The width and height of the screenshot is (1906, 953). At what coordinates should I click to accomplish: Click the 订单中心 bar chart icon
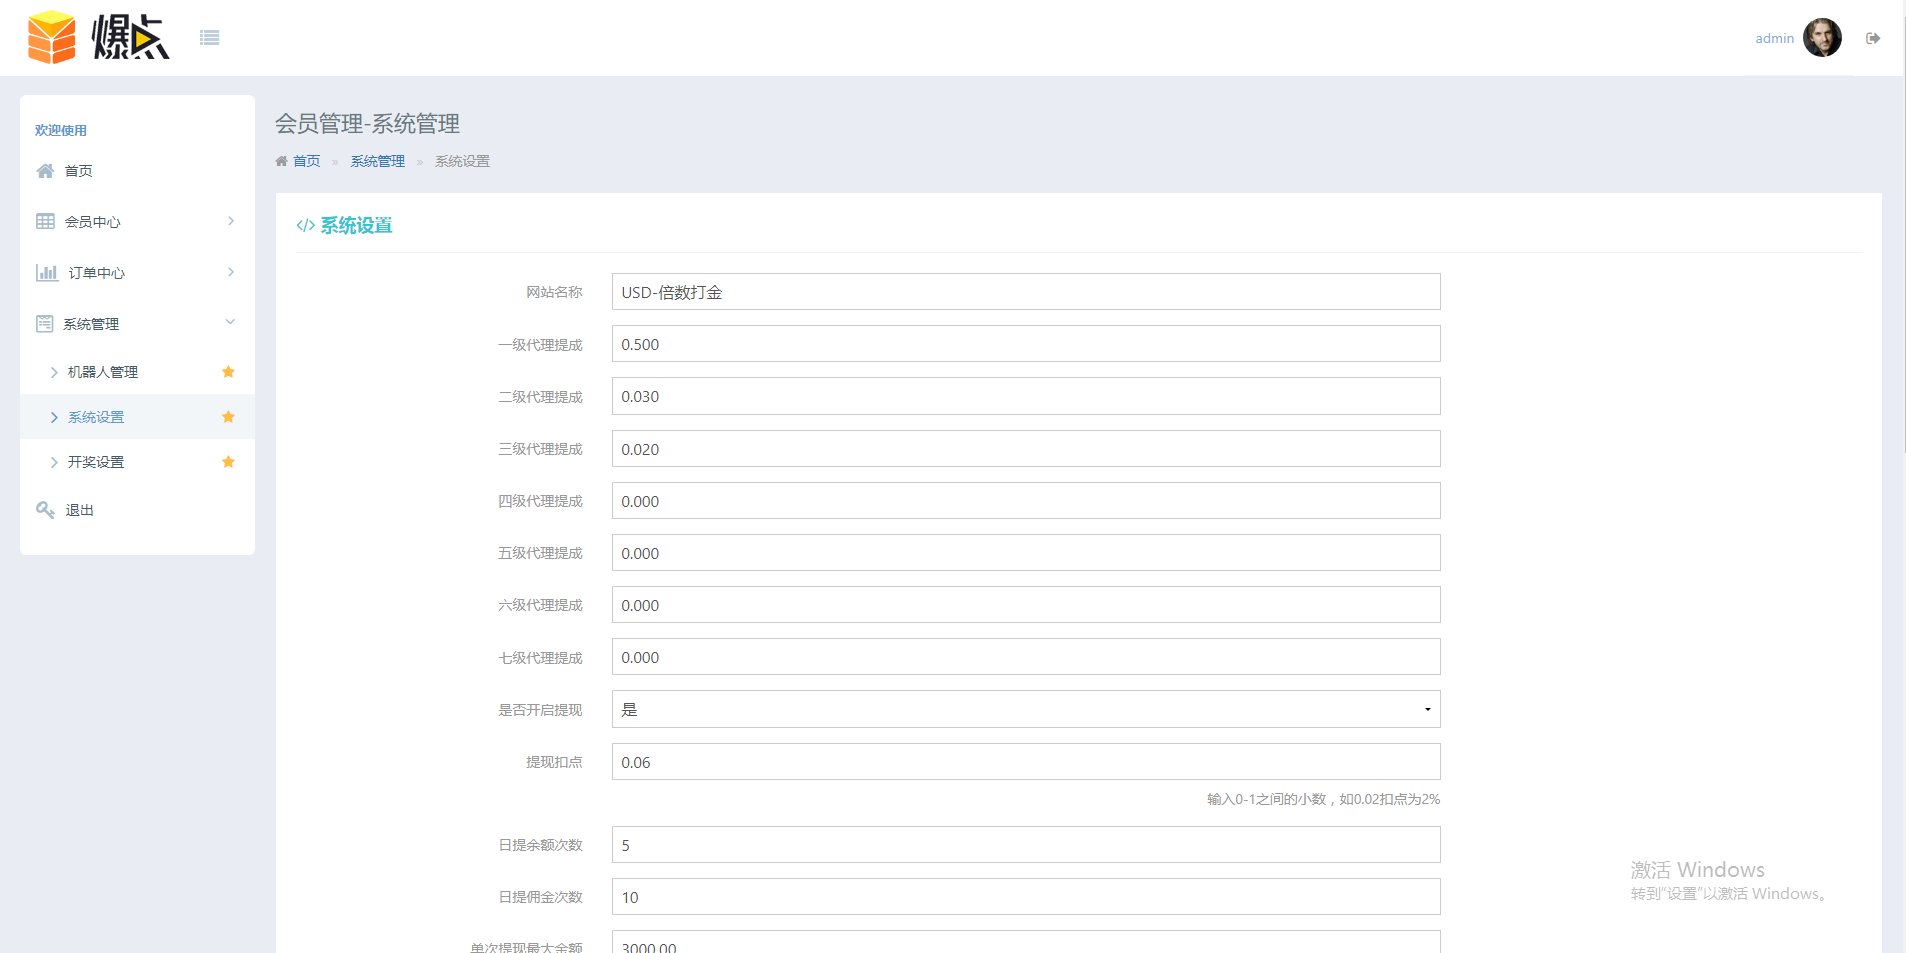pos(47,272)
